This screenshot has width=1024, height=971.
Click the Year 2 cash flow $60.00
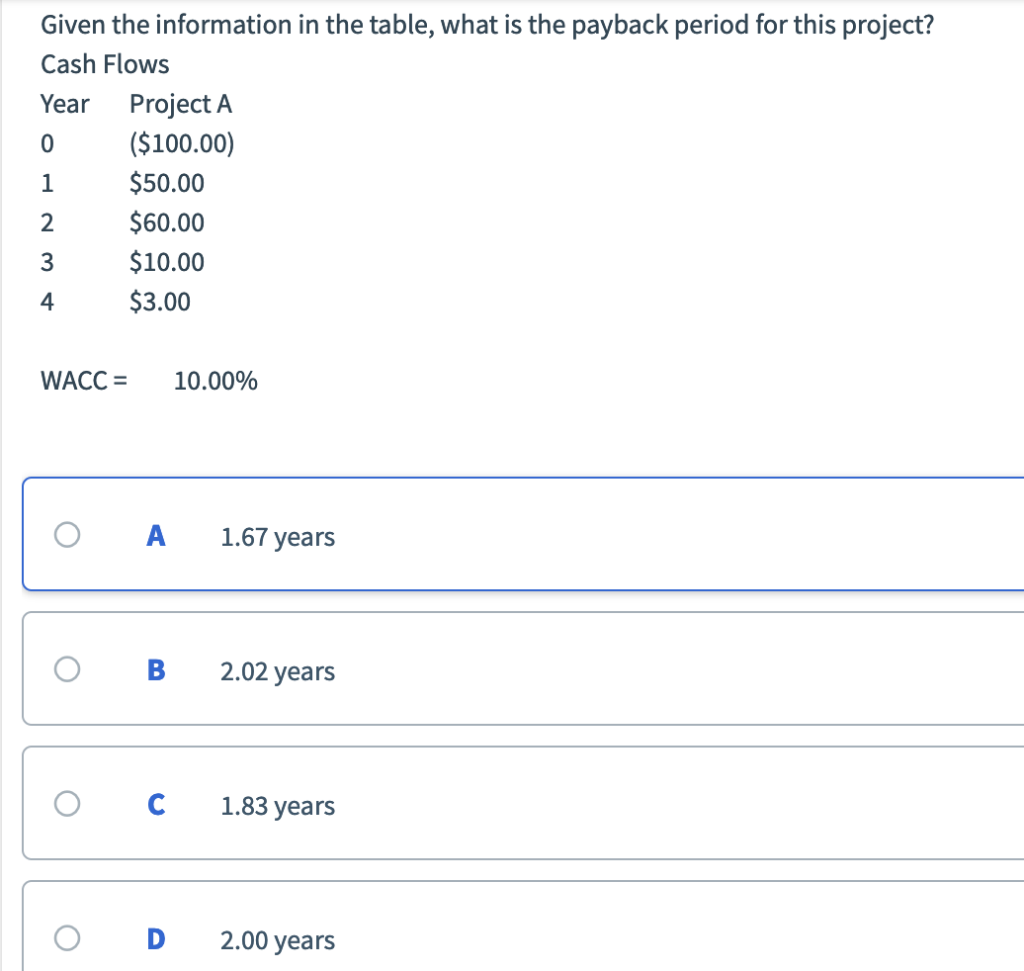pyautogui.click(x=166, y=222)
